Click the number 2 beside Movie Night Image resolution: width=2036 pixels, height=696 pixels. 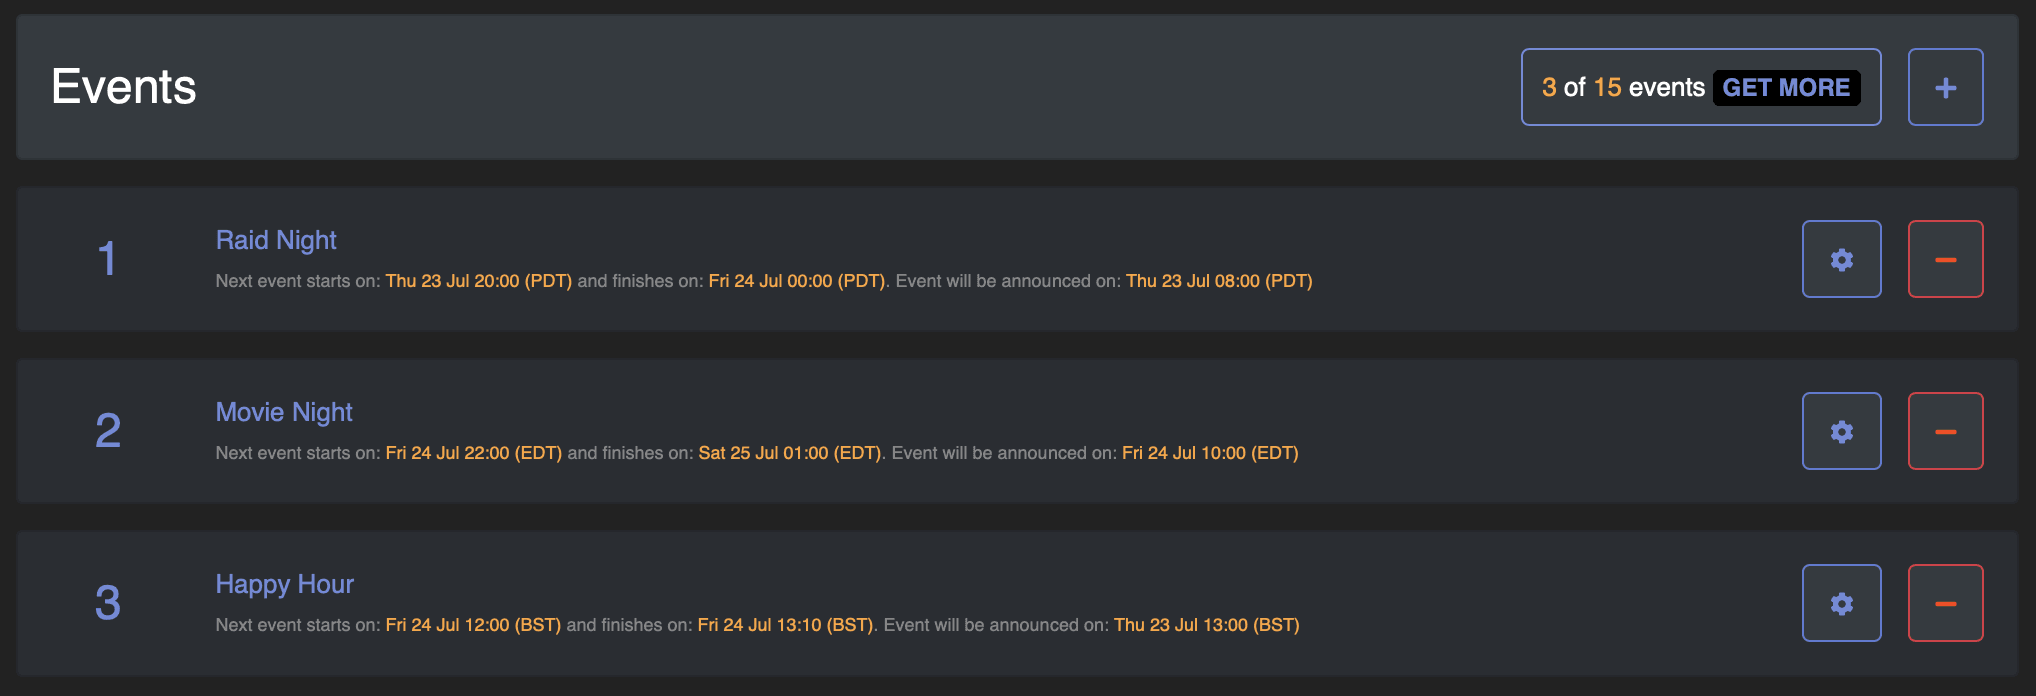(107, 431)
